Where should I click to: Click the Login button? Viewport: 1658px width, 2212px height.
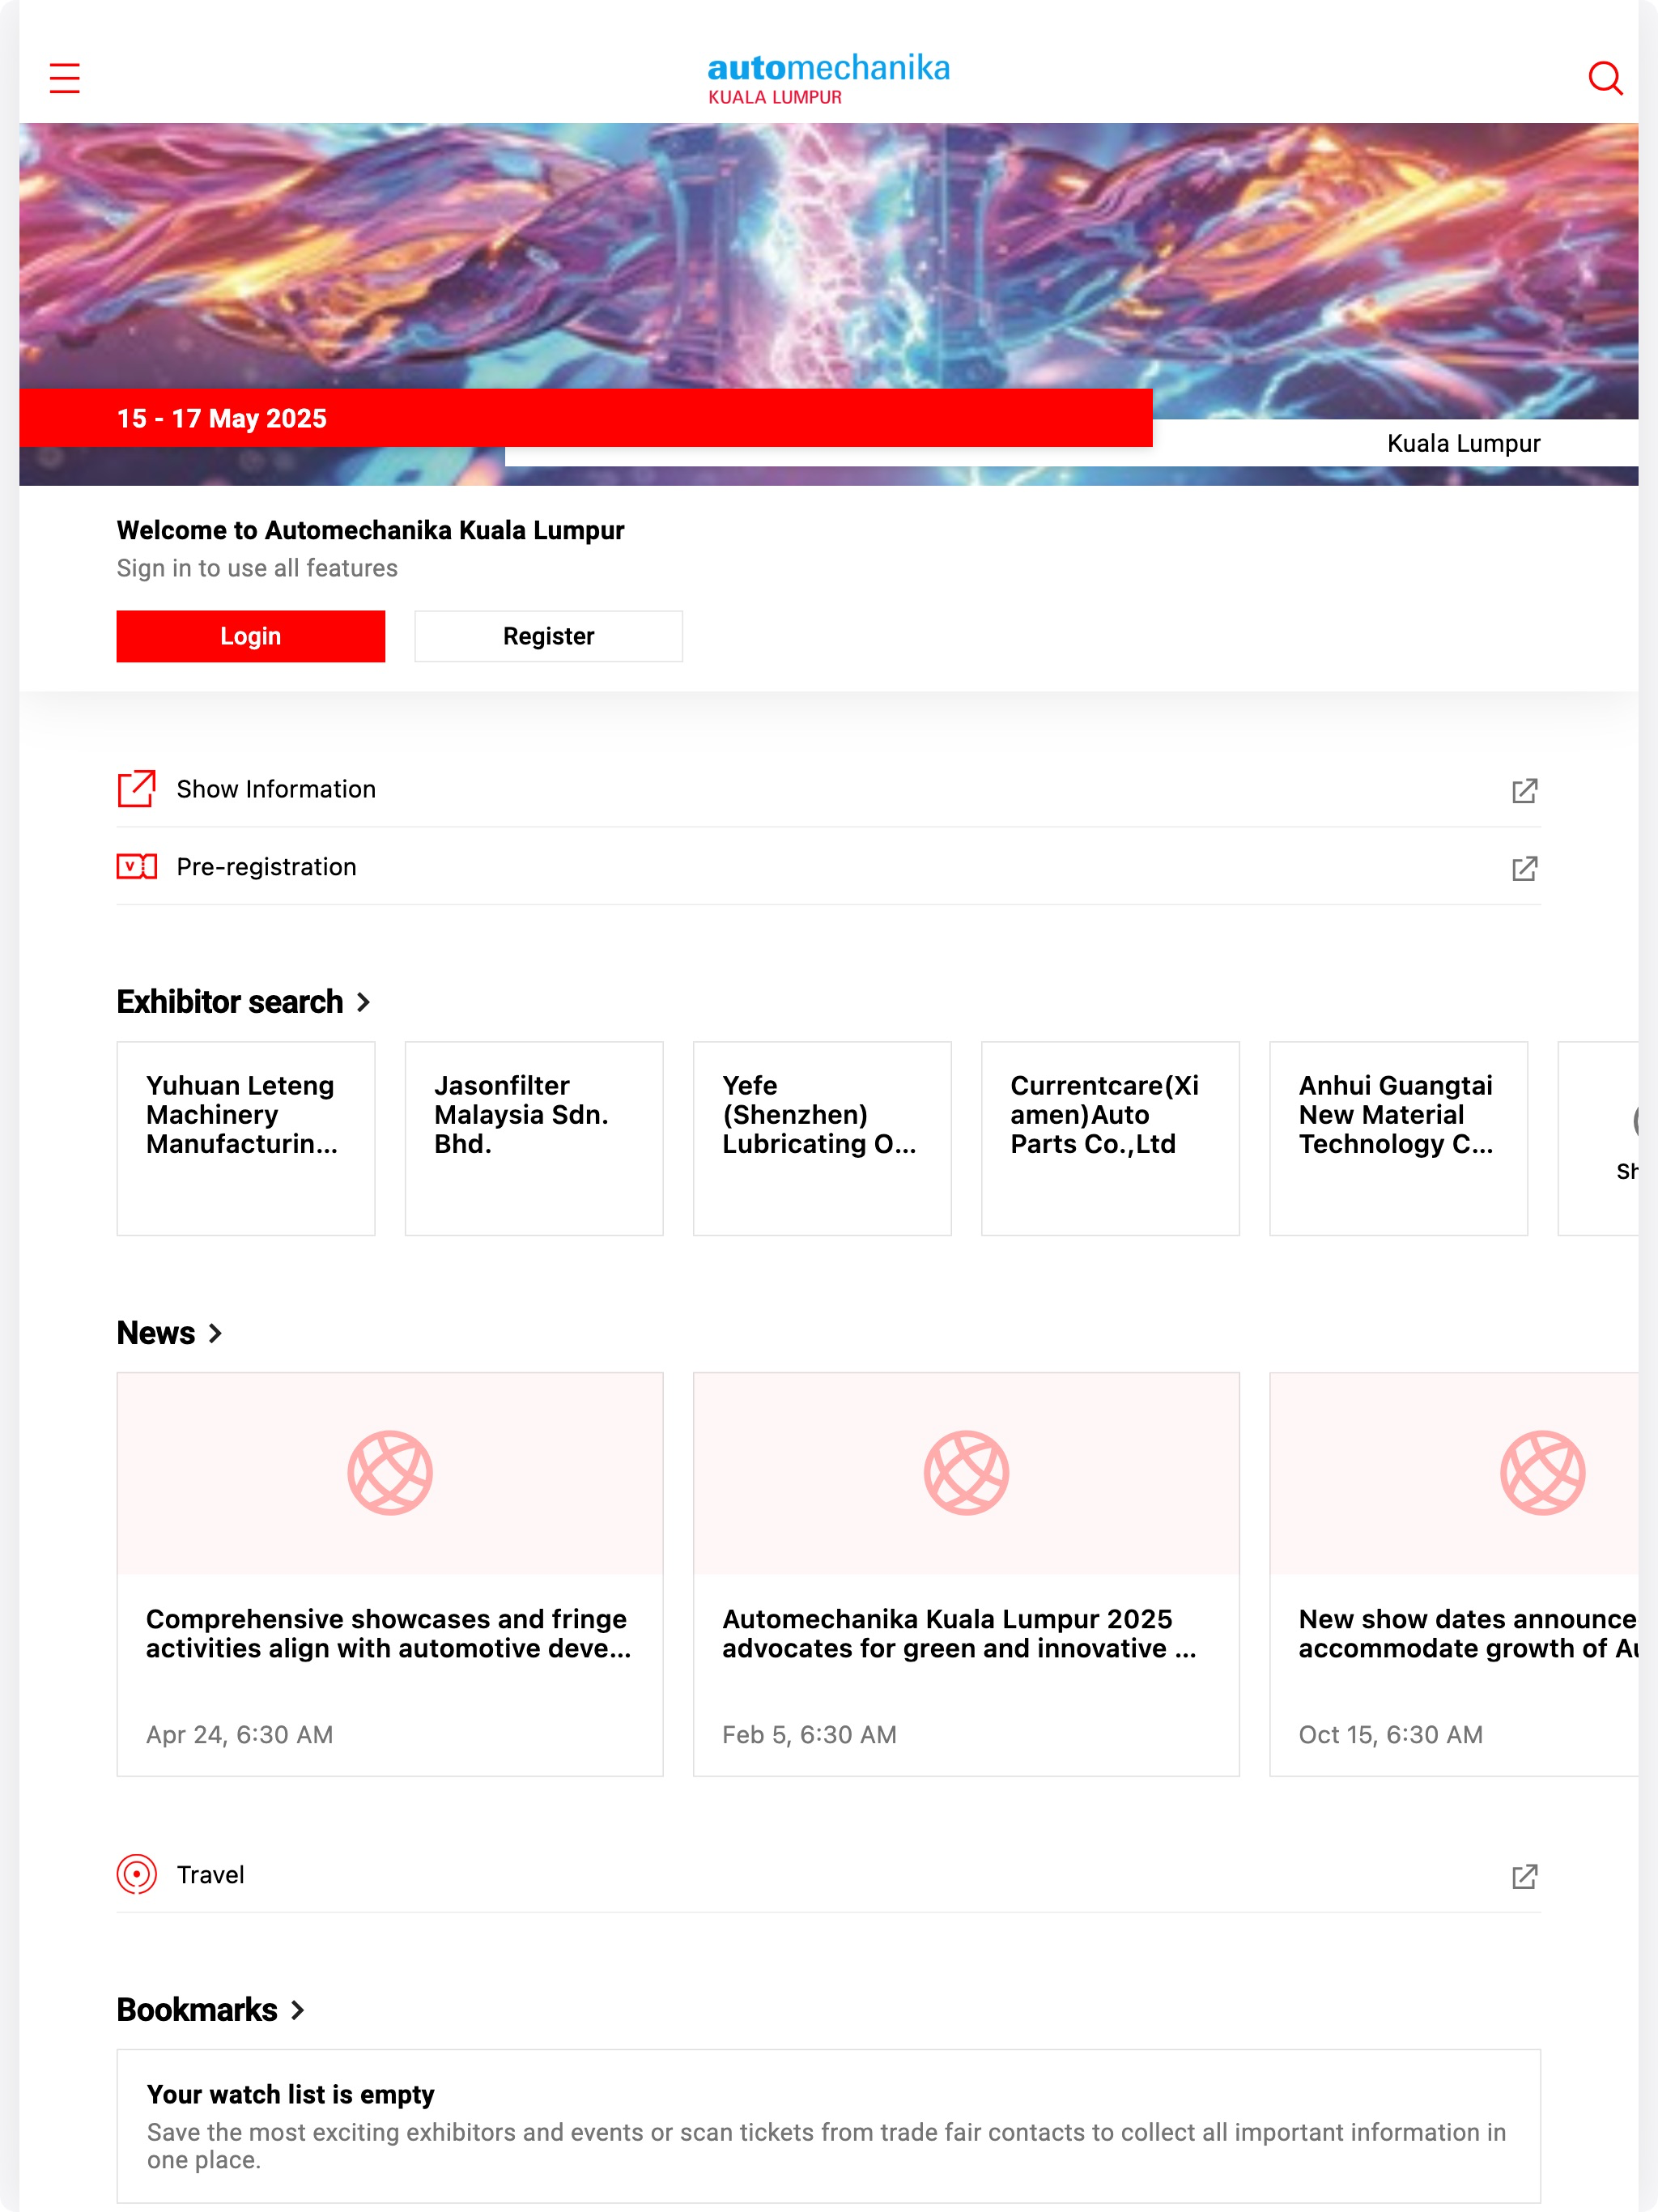tap(250, 636)
